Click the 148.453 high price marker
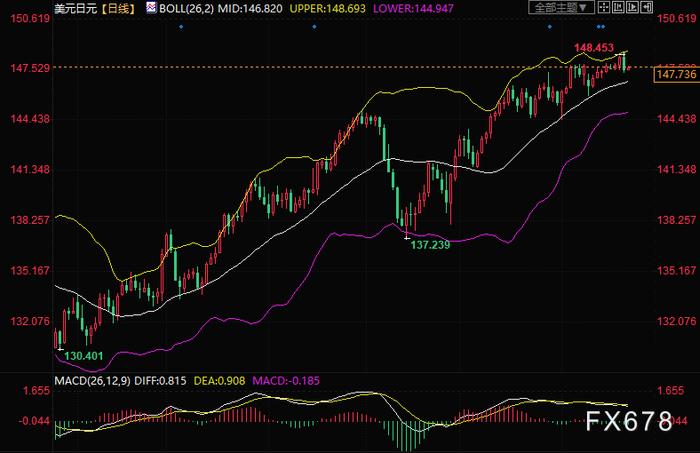The height and width of the screenshot is (453, 700). click(x=594, y=47)
